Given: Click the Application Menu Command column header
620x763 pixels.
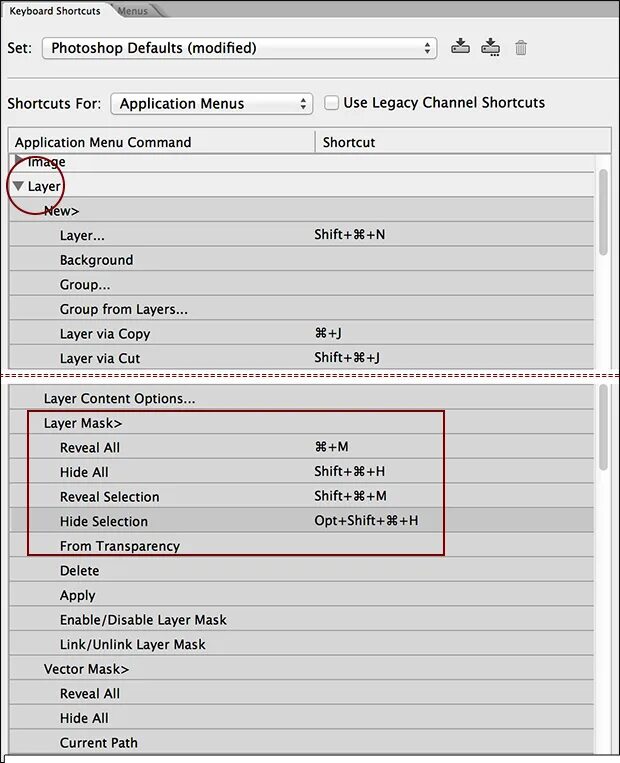Looking at the screenshot, I should click(x=162, y=142).
